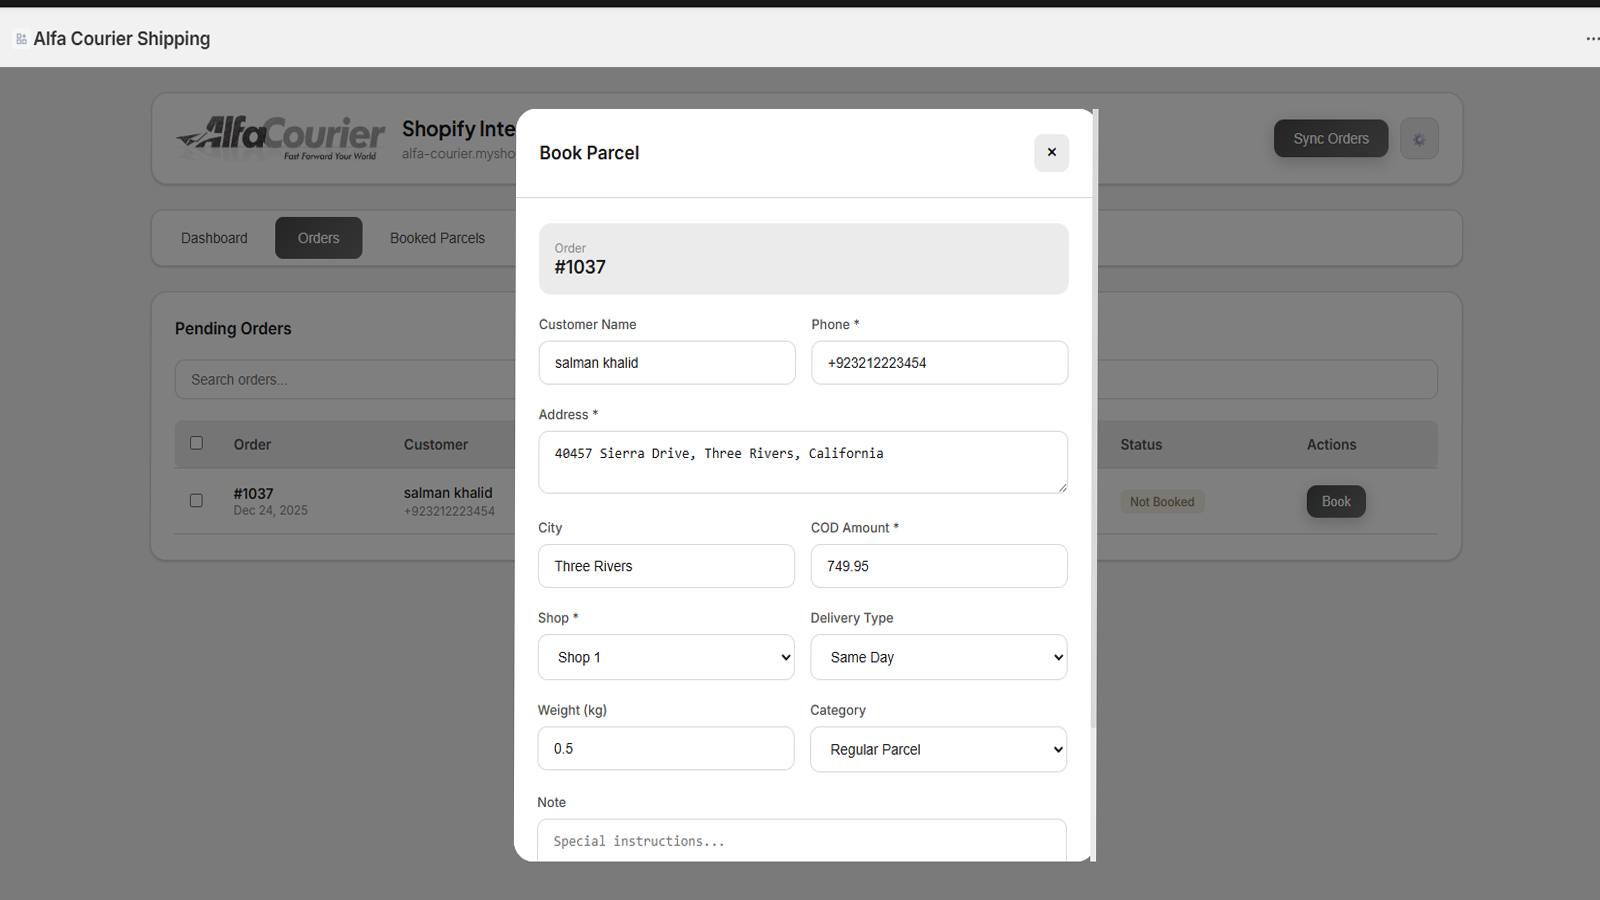Select the Orders tab
The width and height of the screenshot is (1600, 900).
[318, 238]
